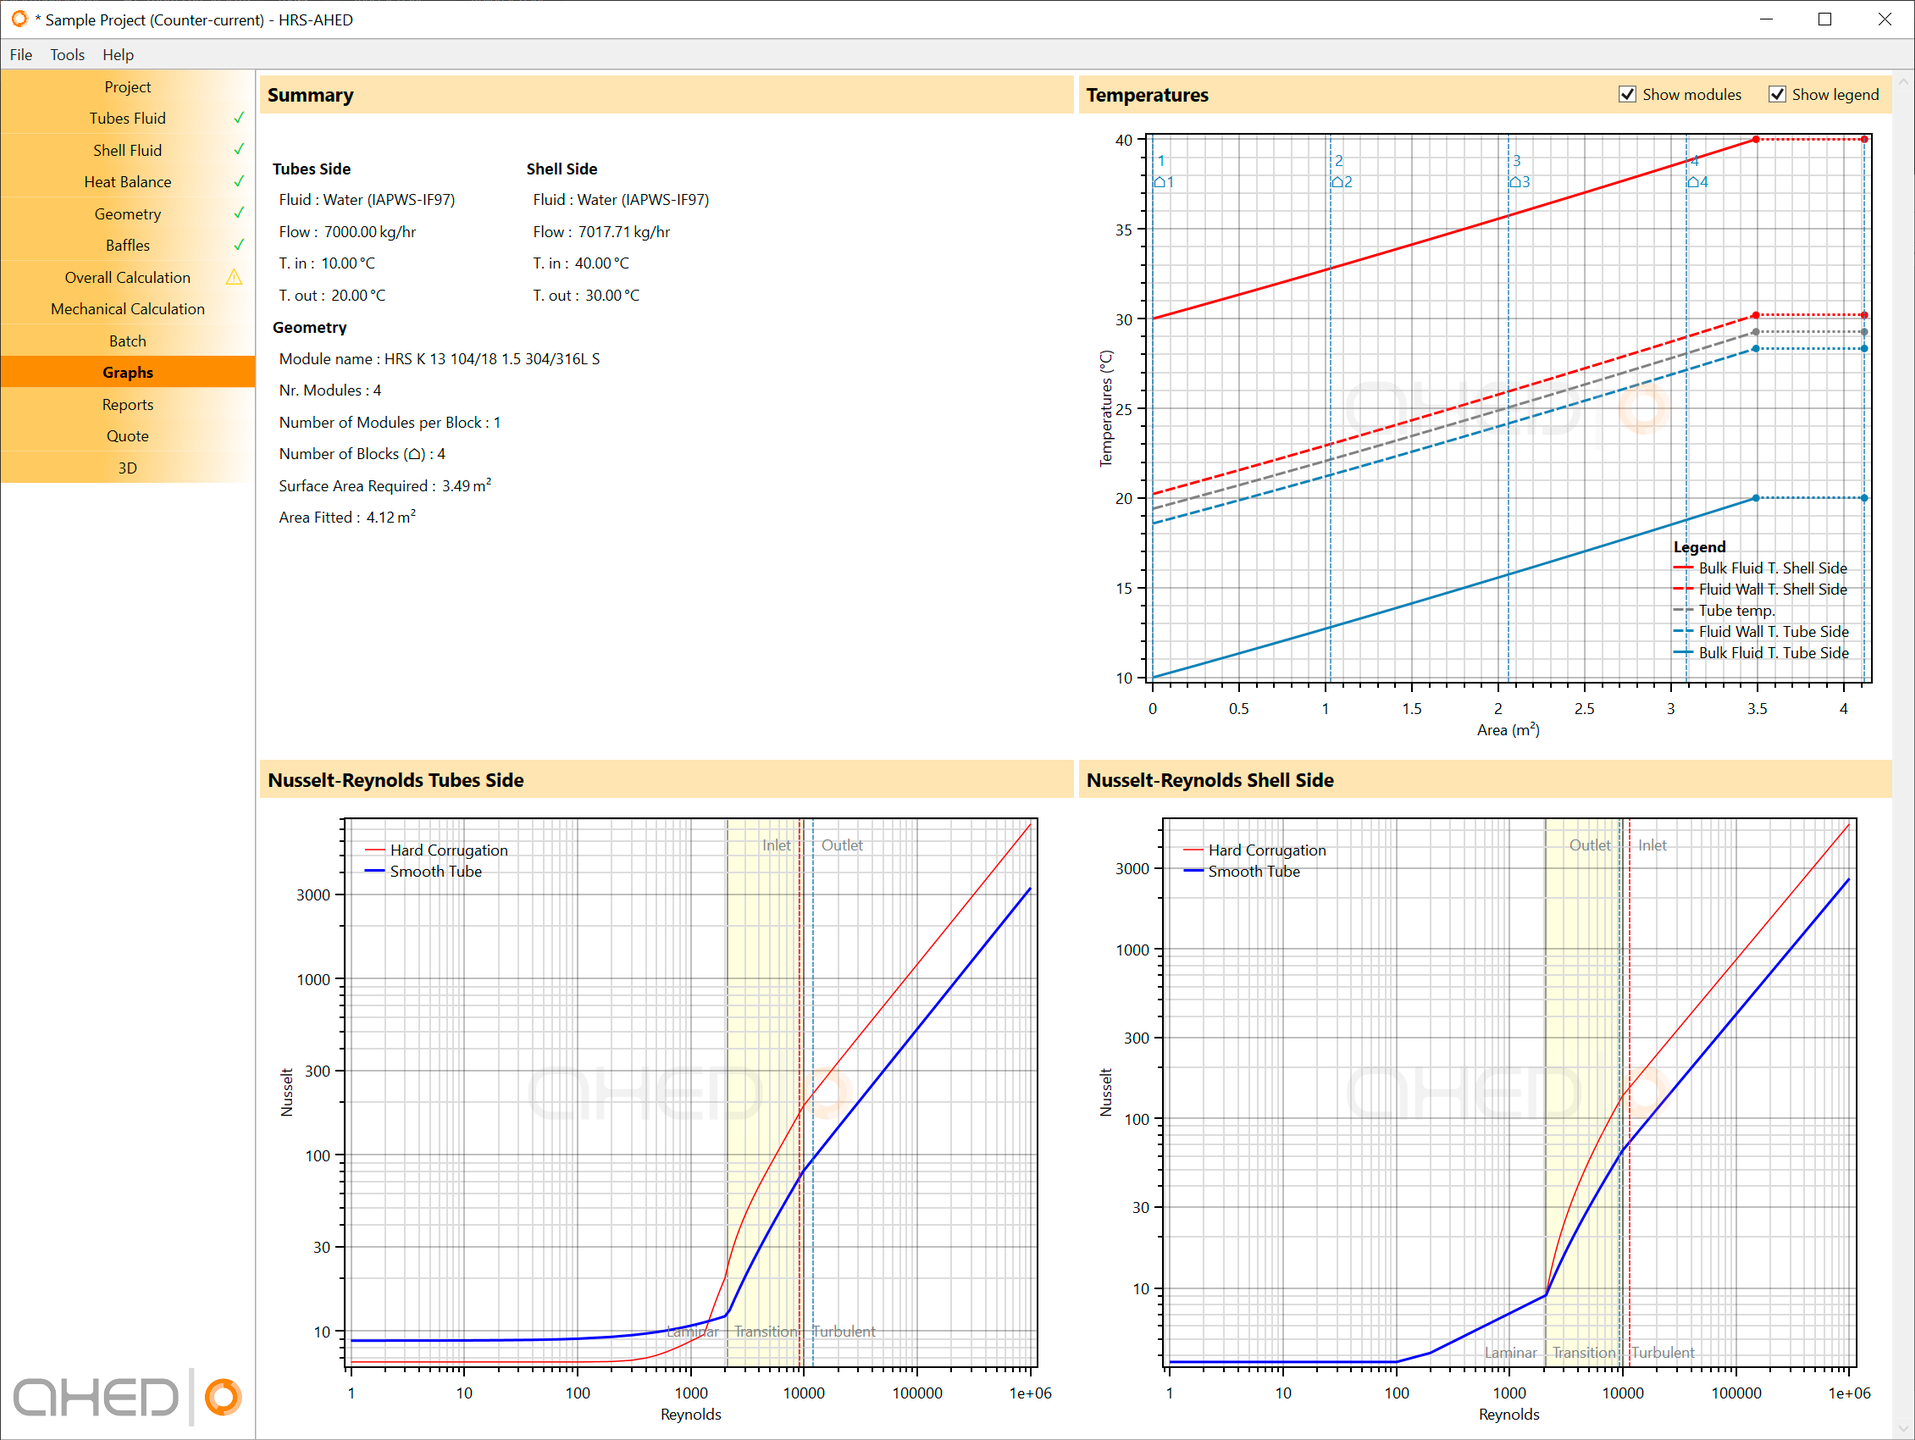Open the File menu

coord(21,55)
